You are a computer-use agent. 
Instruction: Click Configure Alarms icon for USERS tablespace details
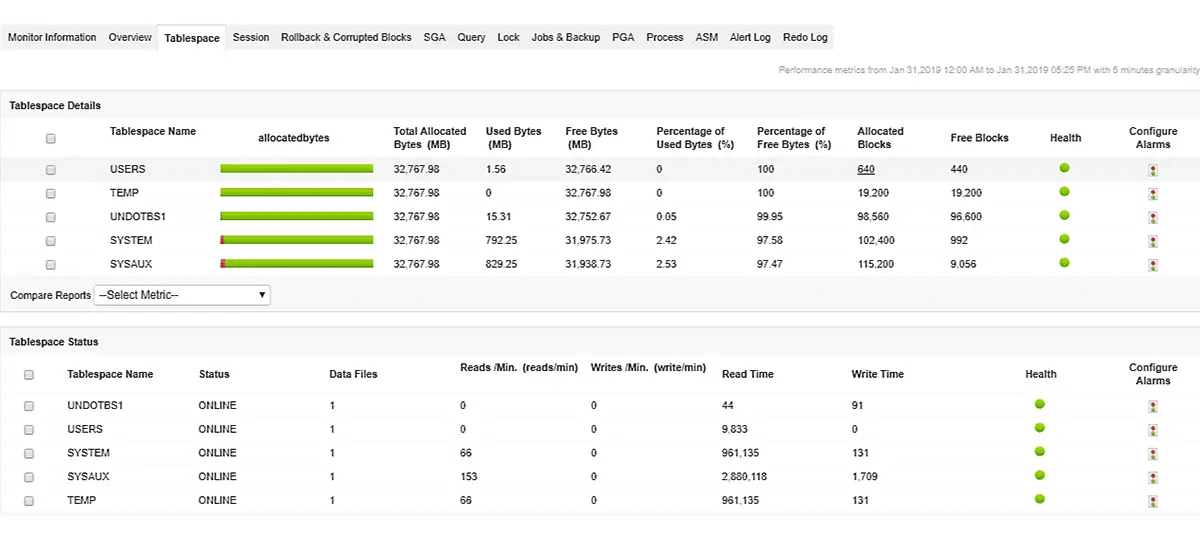pyautogui.click(x=1153, y=170)
